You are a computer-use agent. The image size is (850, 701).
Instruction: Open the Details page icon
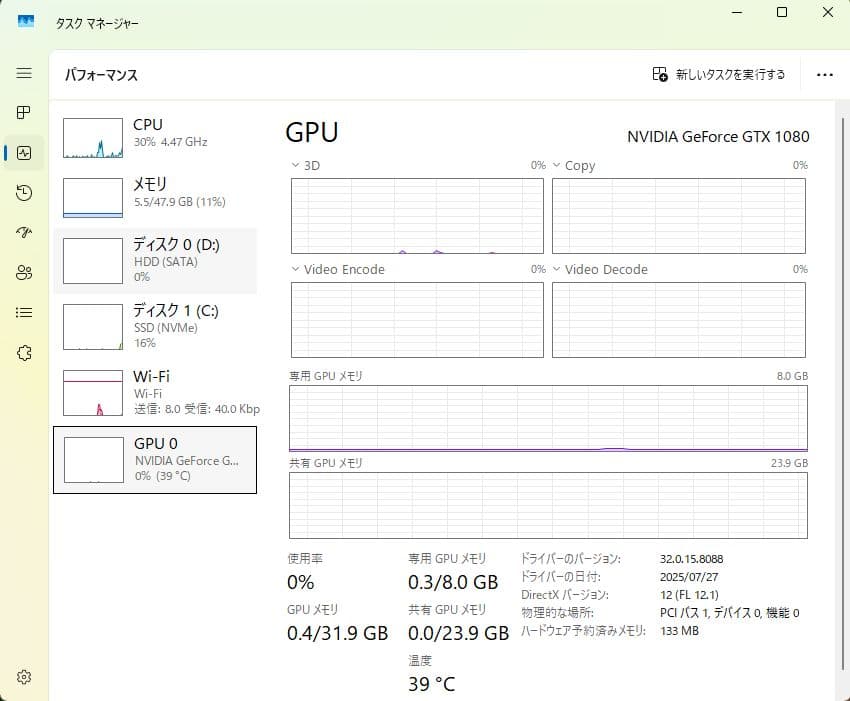23,312
